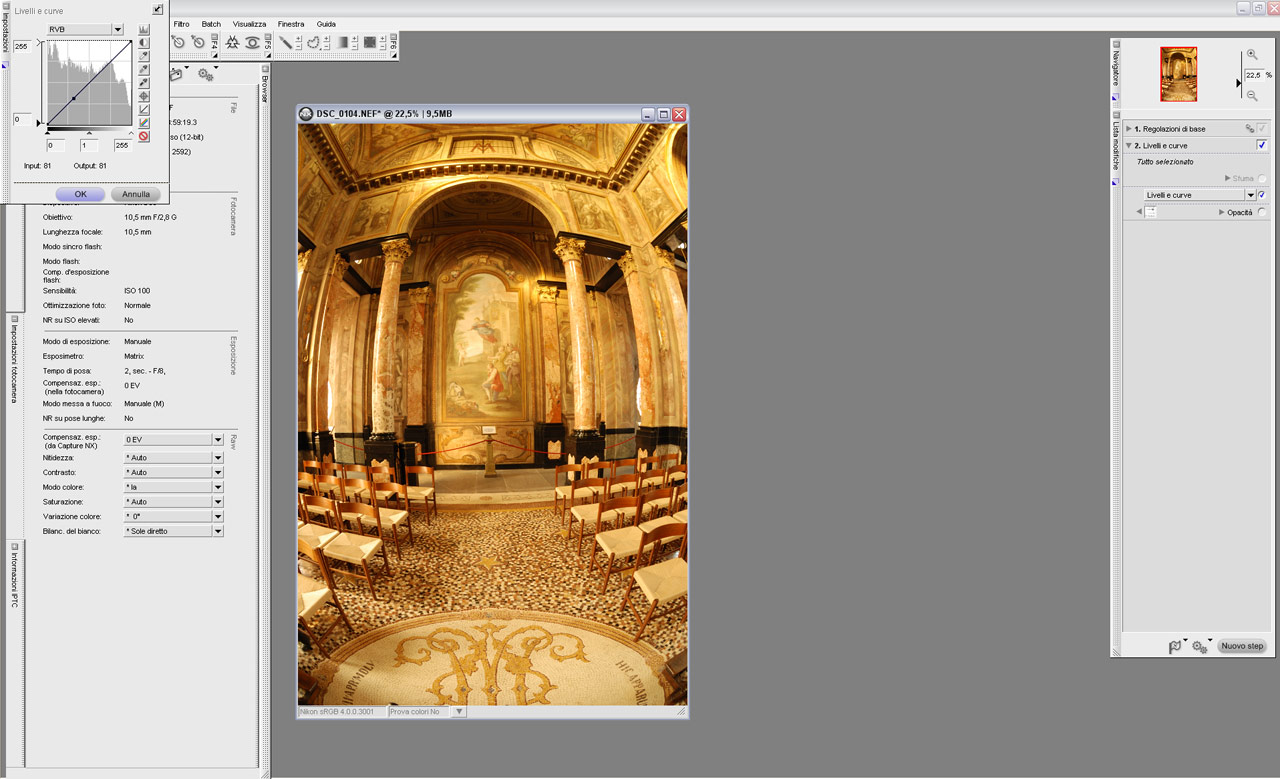This screenshot has width=1280, height=779.
Task: Click the red reset icon in curves dialog
Action: click(x=144, y=136)
